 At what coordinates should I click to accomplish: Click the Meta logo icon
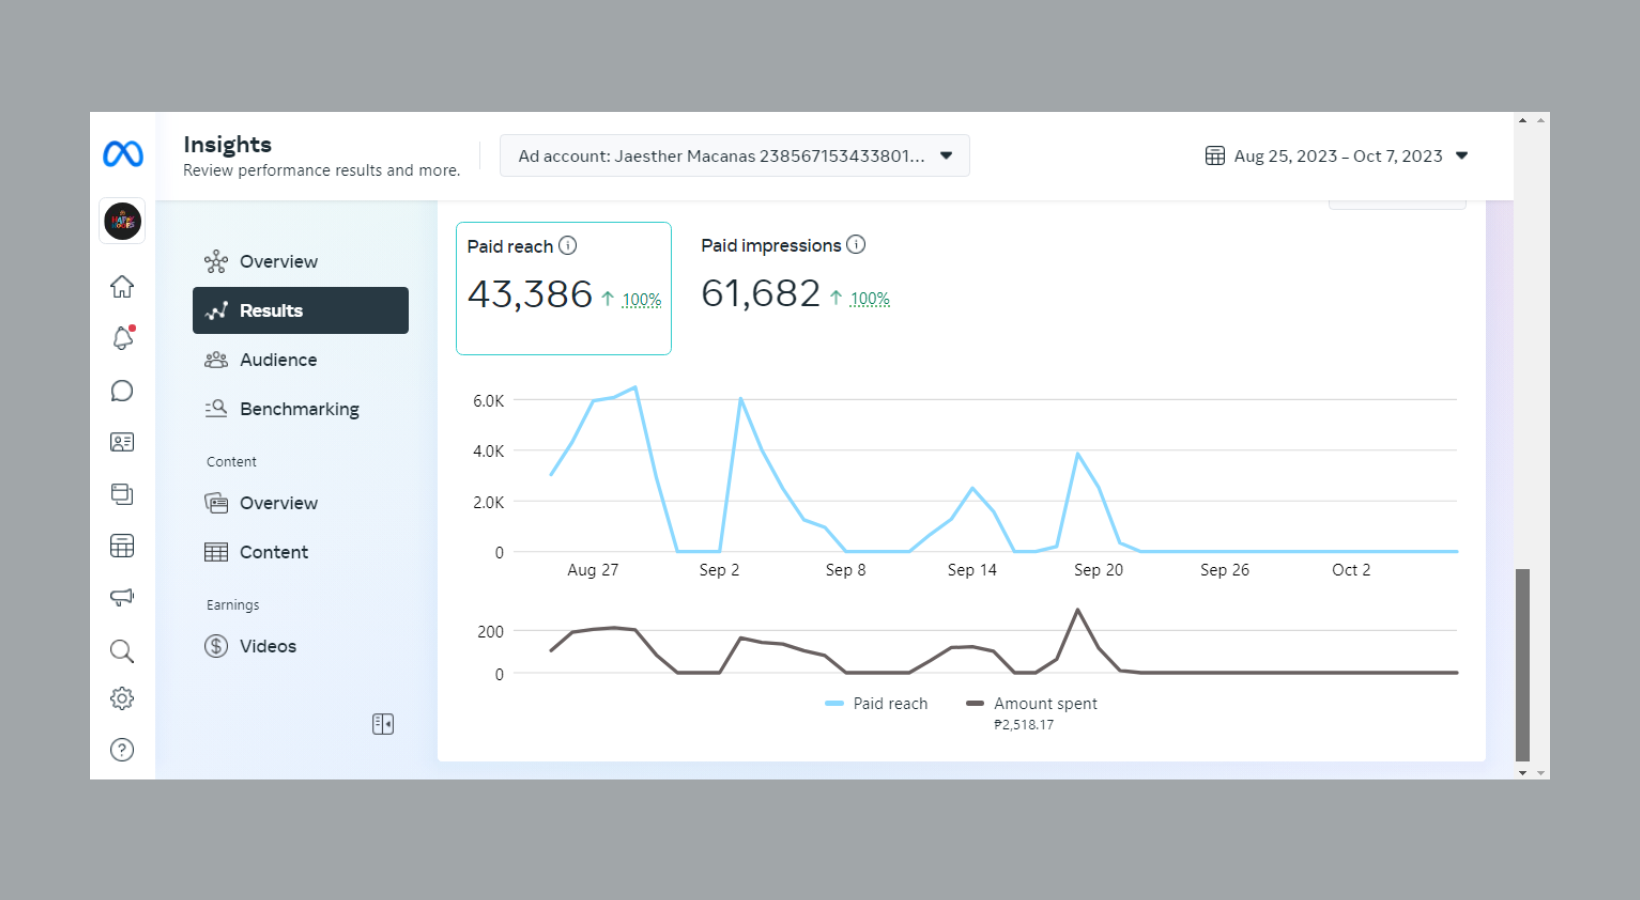(x=123, y=154)
